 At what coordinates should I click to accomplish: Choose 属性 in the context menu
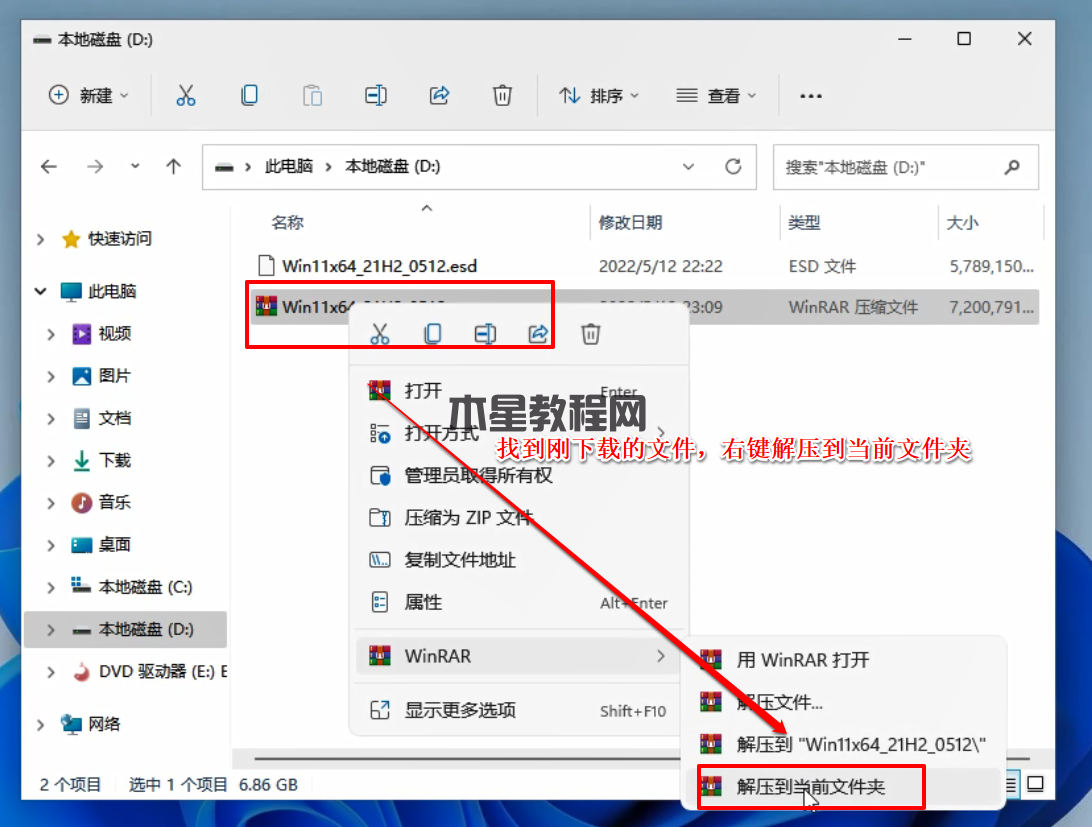point(518,602)
